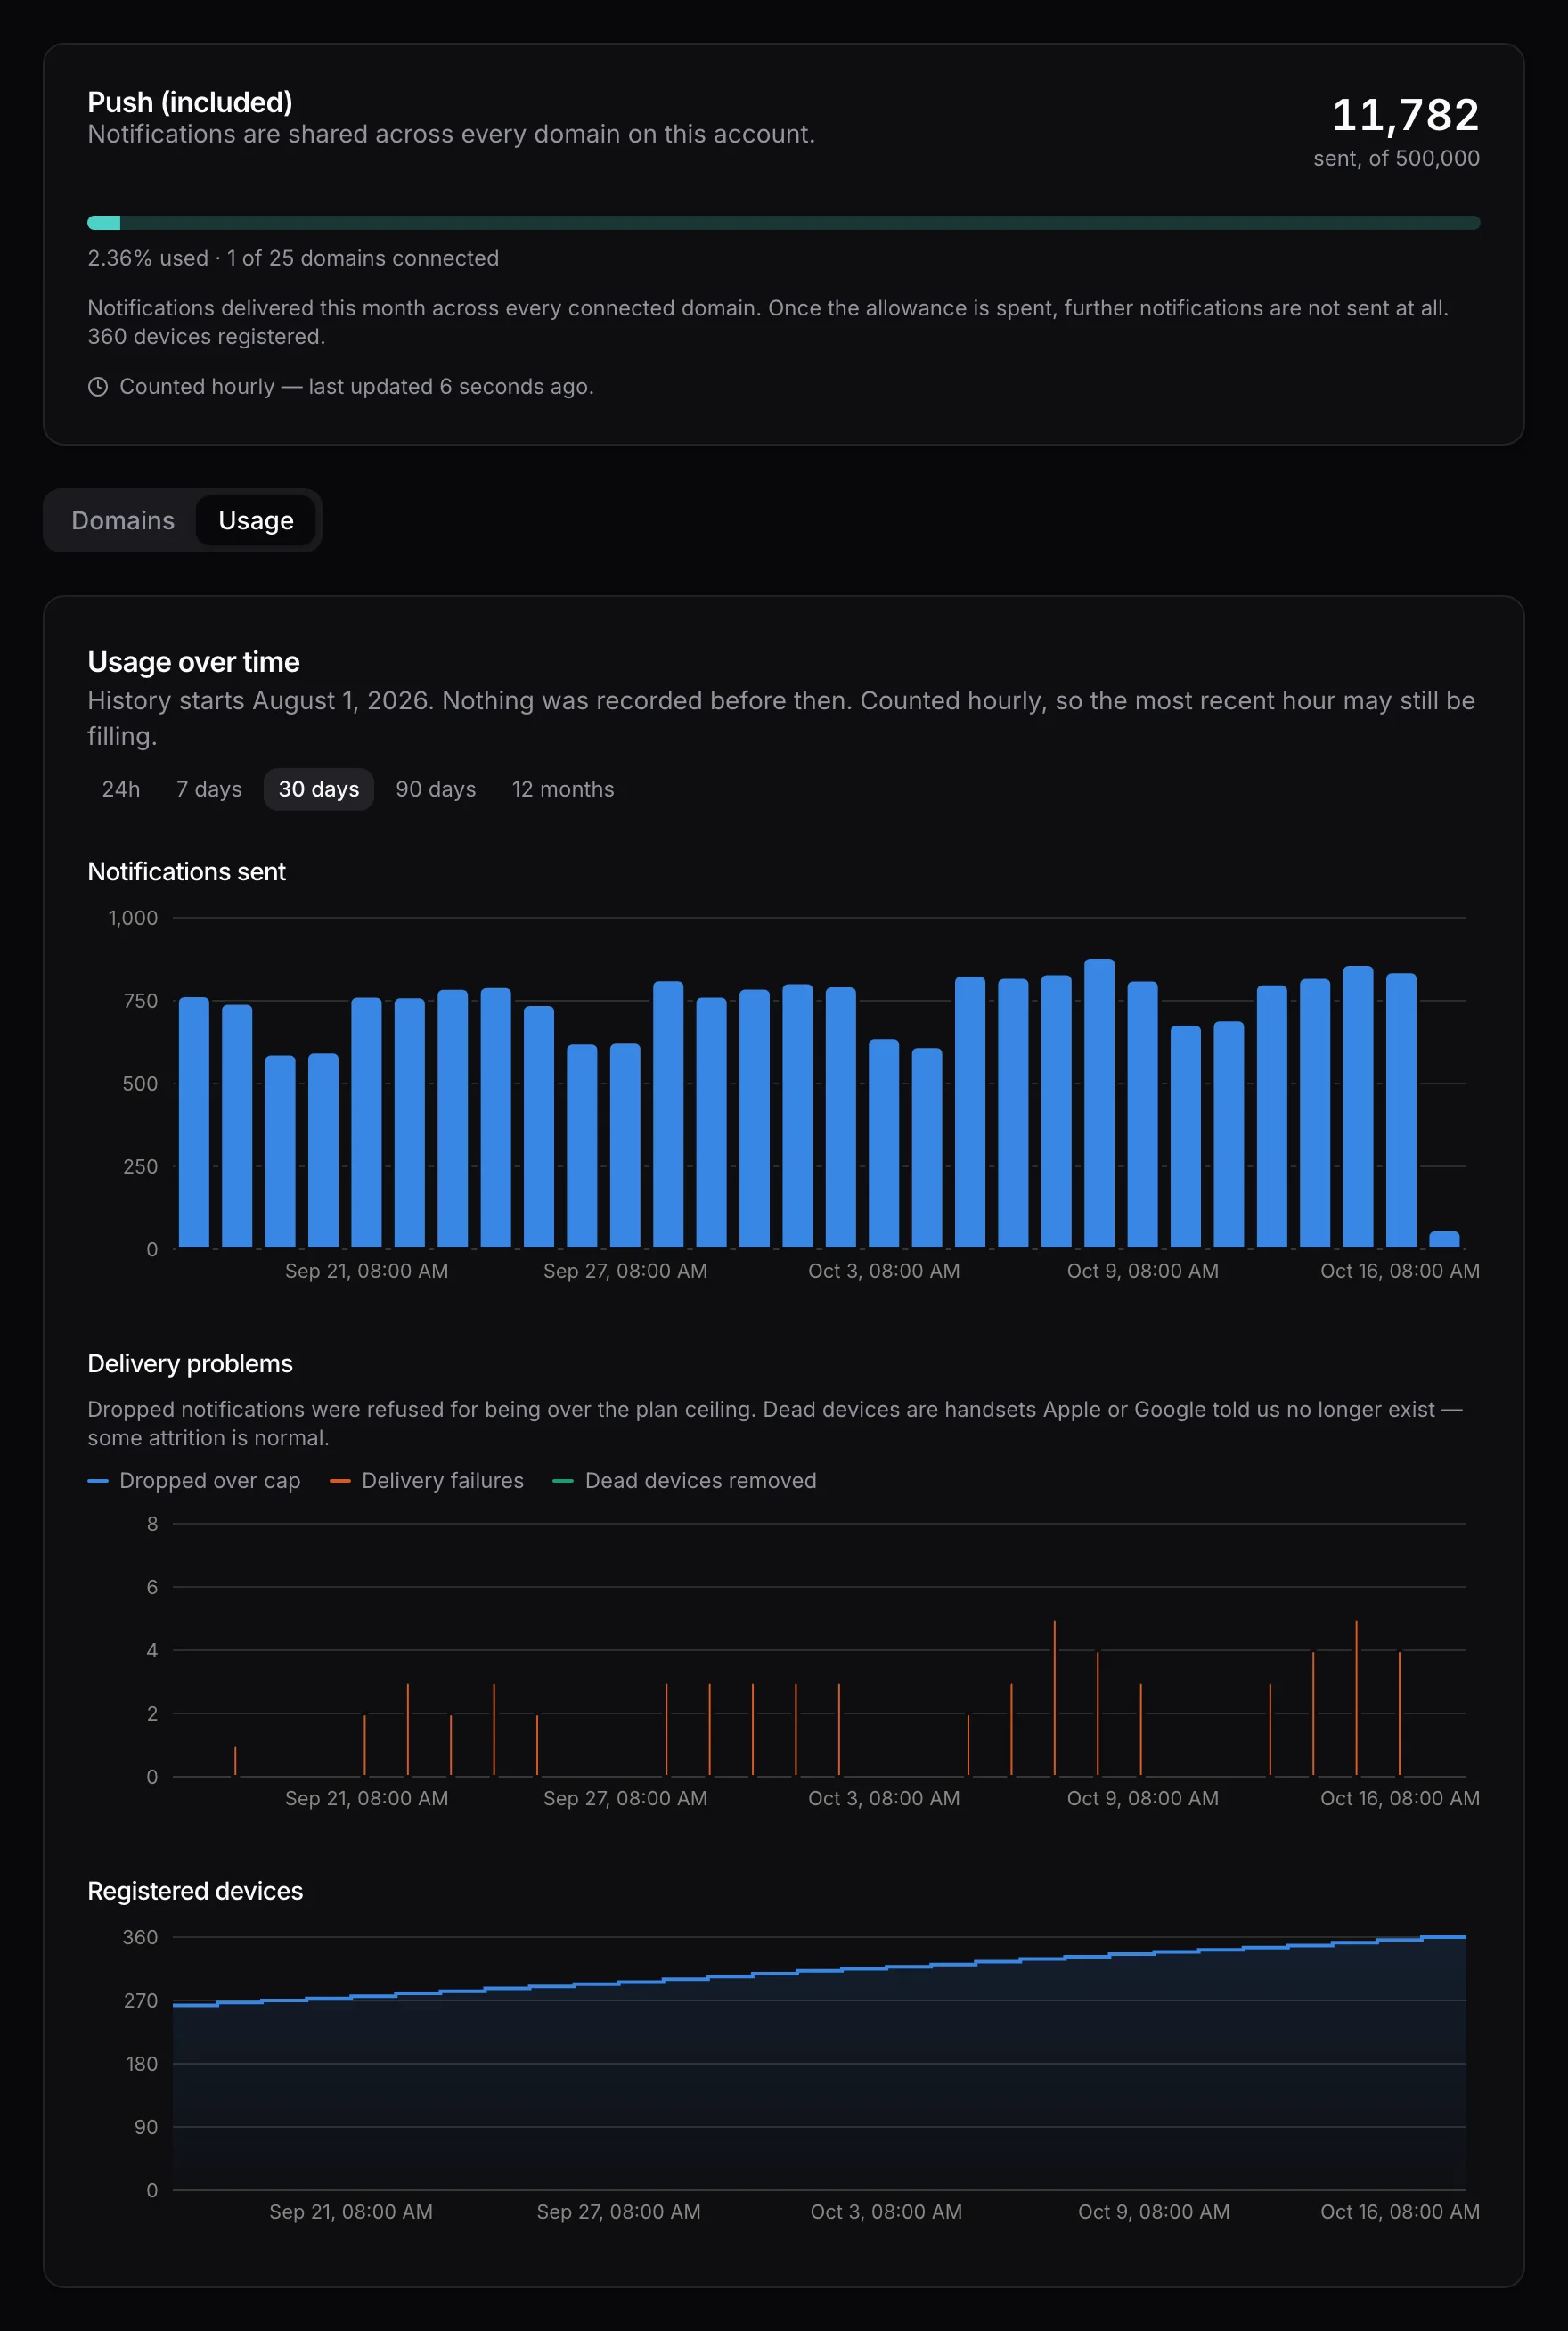Image resolution: width=1568 pixels, height=2331 pixels.
Task: Click '2.36% used · 1 of 25 domains connected'
Action: point(293,258)
